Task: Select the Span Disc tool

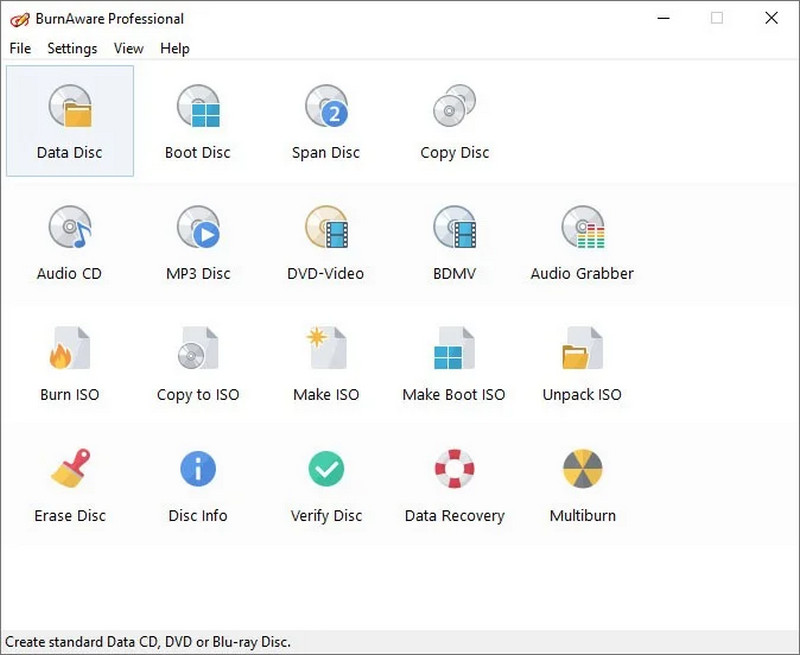Action: pos(326,108)
